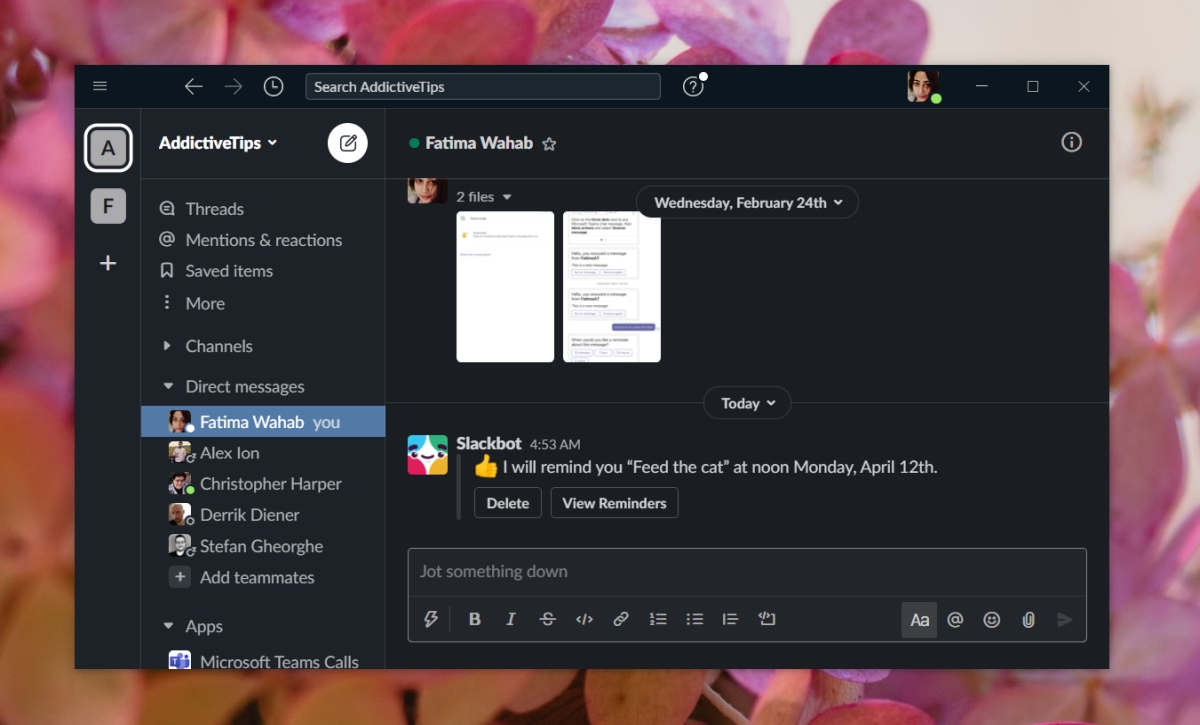
Task: Select Fatima Wahab direct message
Action: [x=263, y=422]
